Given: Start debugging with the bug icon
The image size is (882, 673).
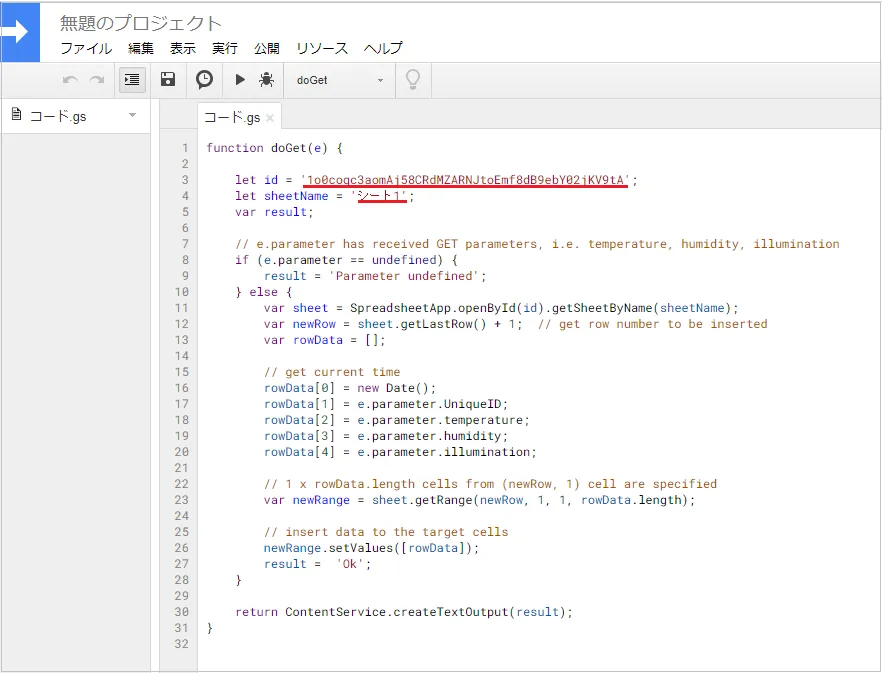Looking at the screenshot, I should [267, 80].
